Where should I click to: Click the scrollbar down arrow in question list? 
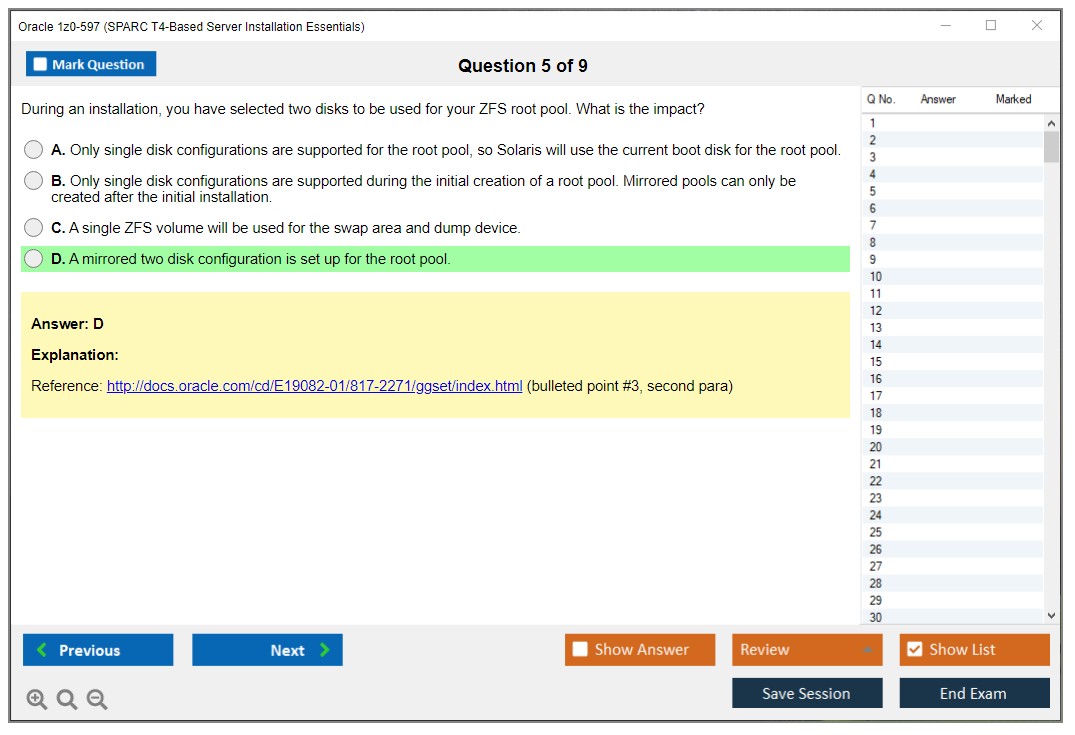1051,615
